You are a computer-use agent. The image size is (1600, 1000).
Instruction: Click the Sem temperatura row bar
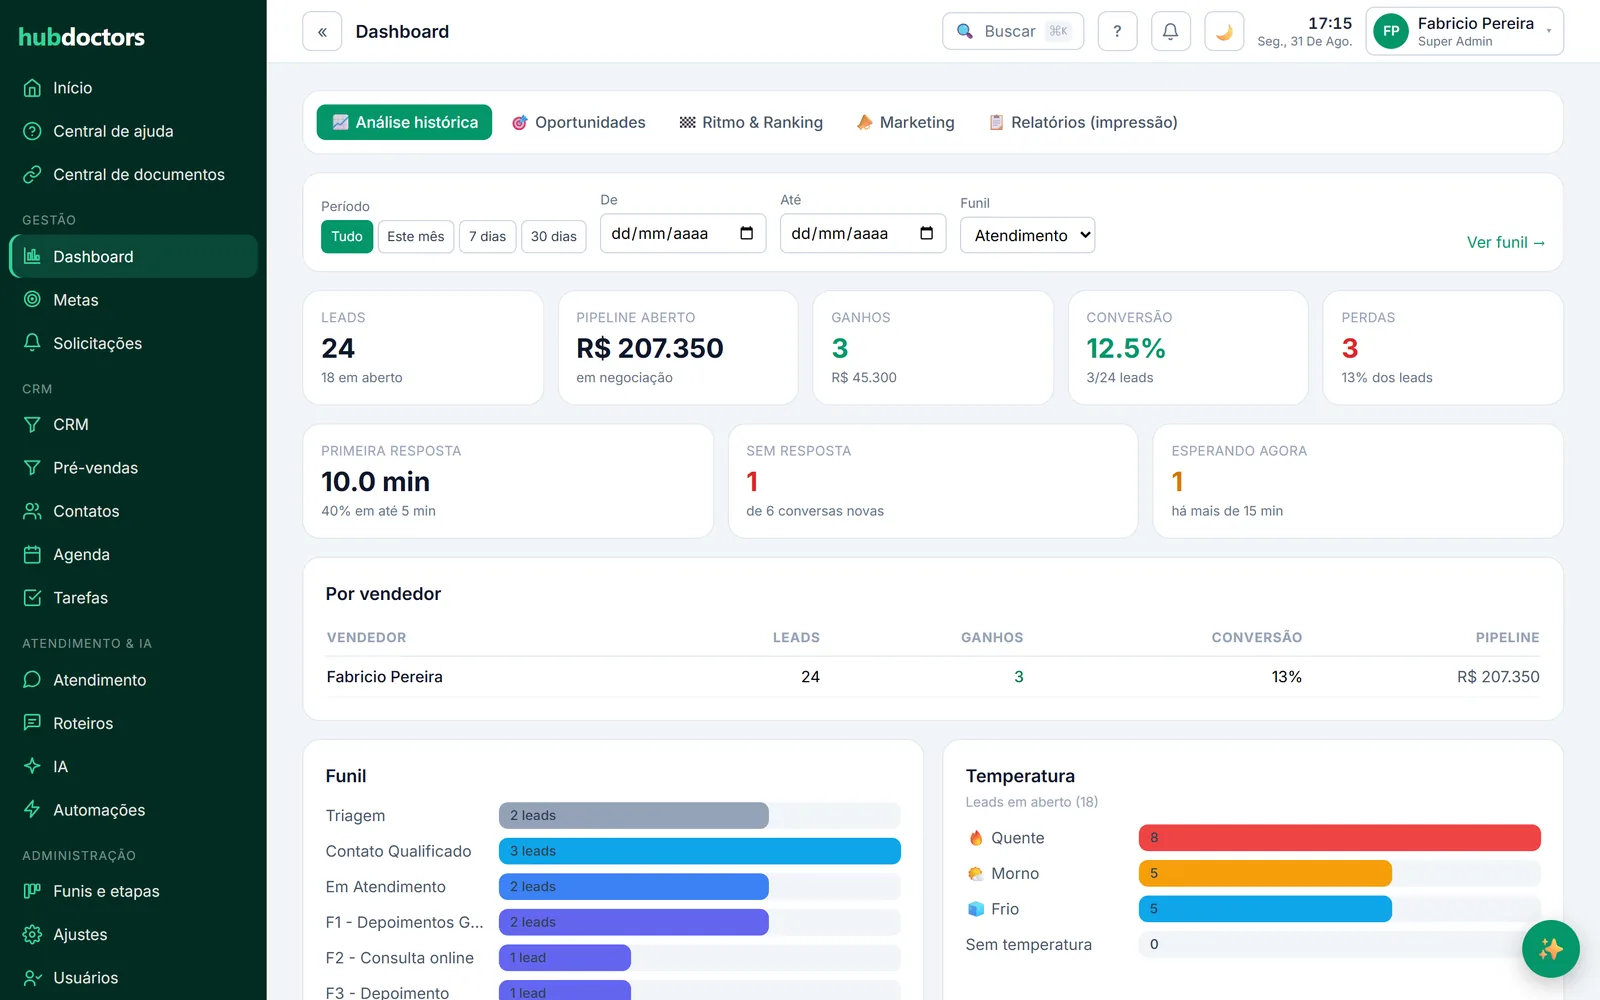(1340, 944)
